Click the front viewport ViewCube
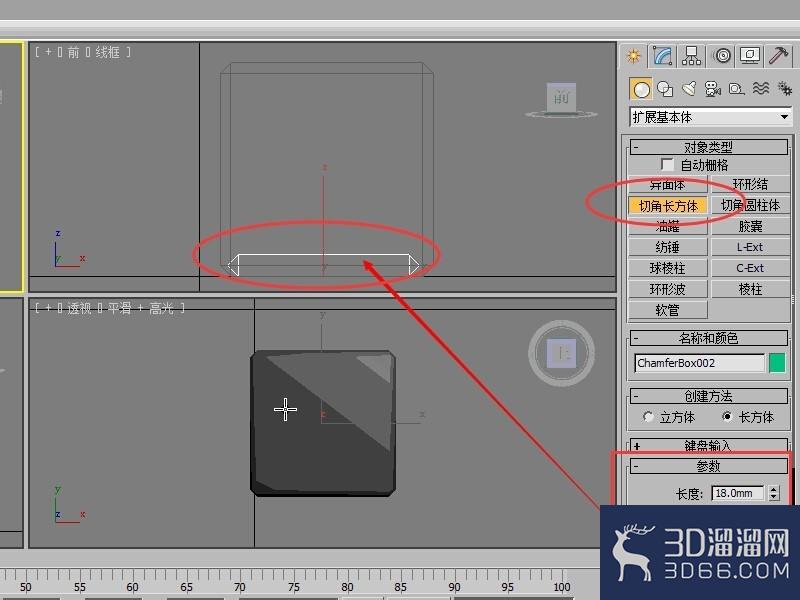800x600 pixels. [x=561, y=97]
